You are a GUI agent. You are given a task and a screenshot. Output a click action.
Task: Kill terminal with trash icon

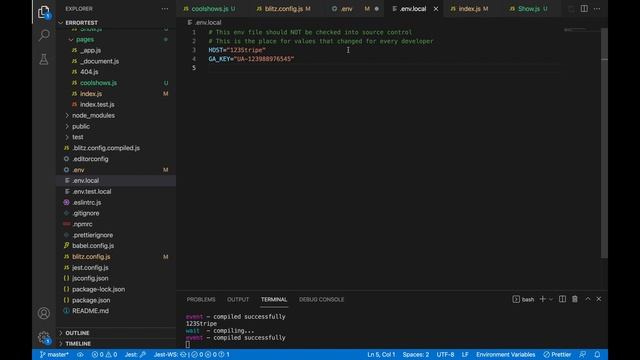[575, 299]
